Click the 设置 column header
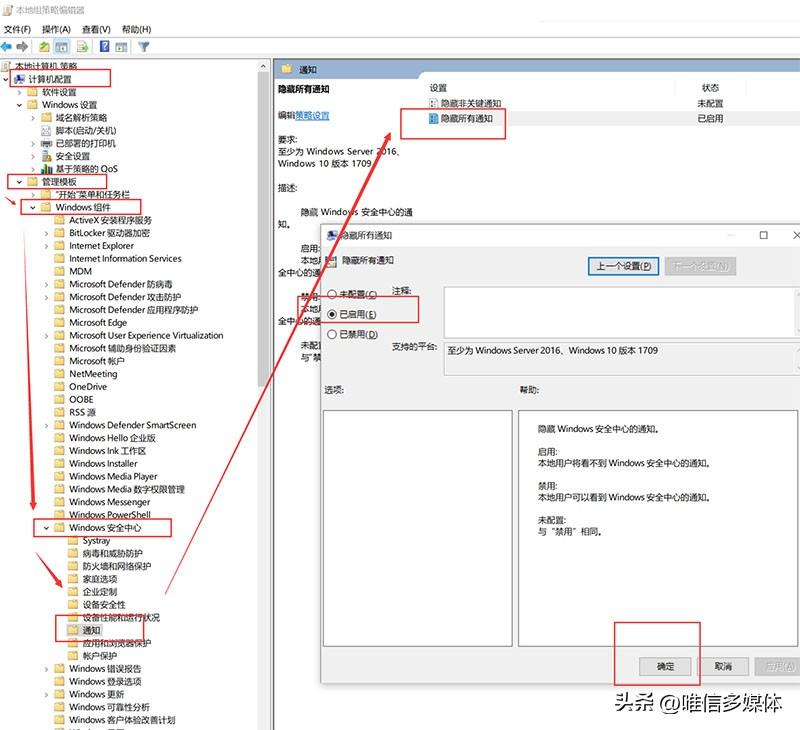 pyautogui.click(x=438, y=88)
